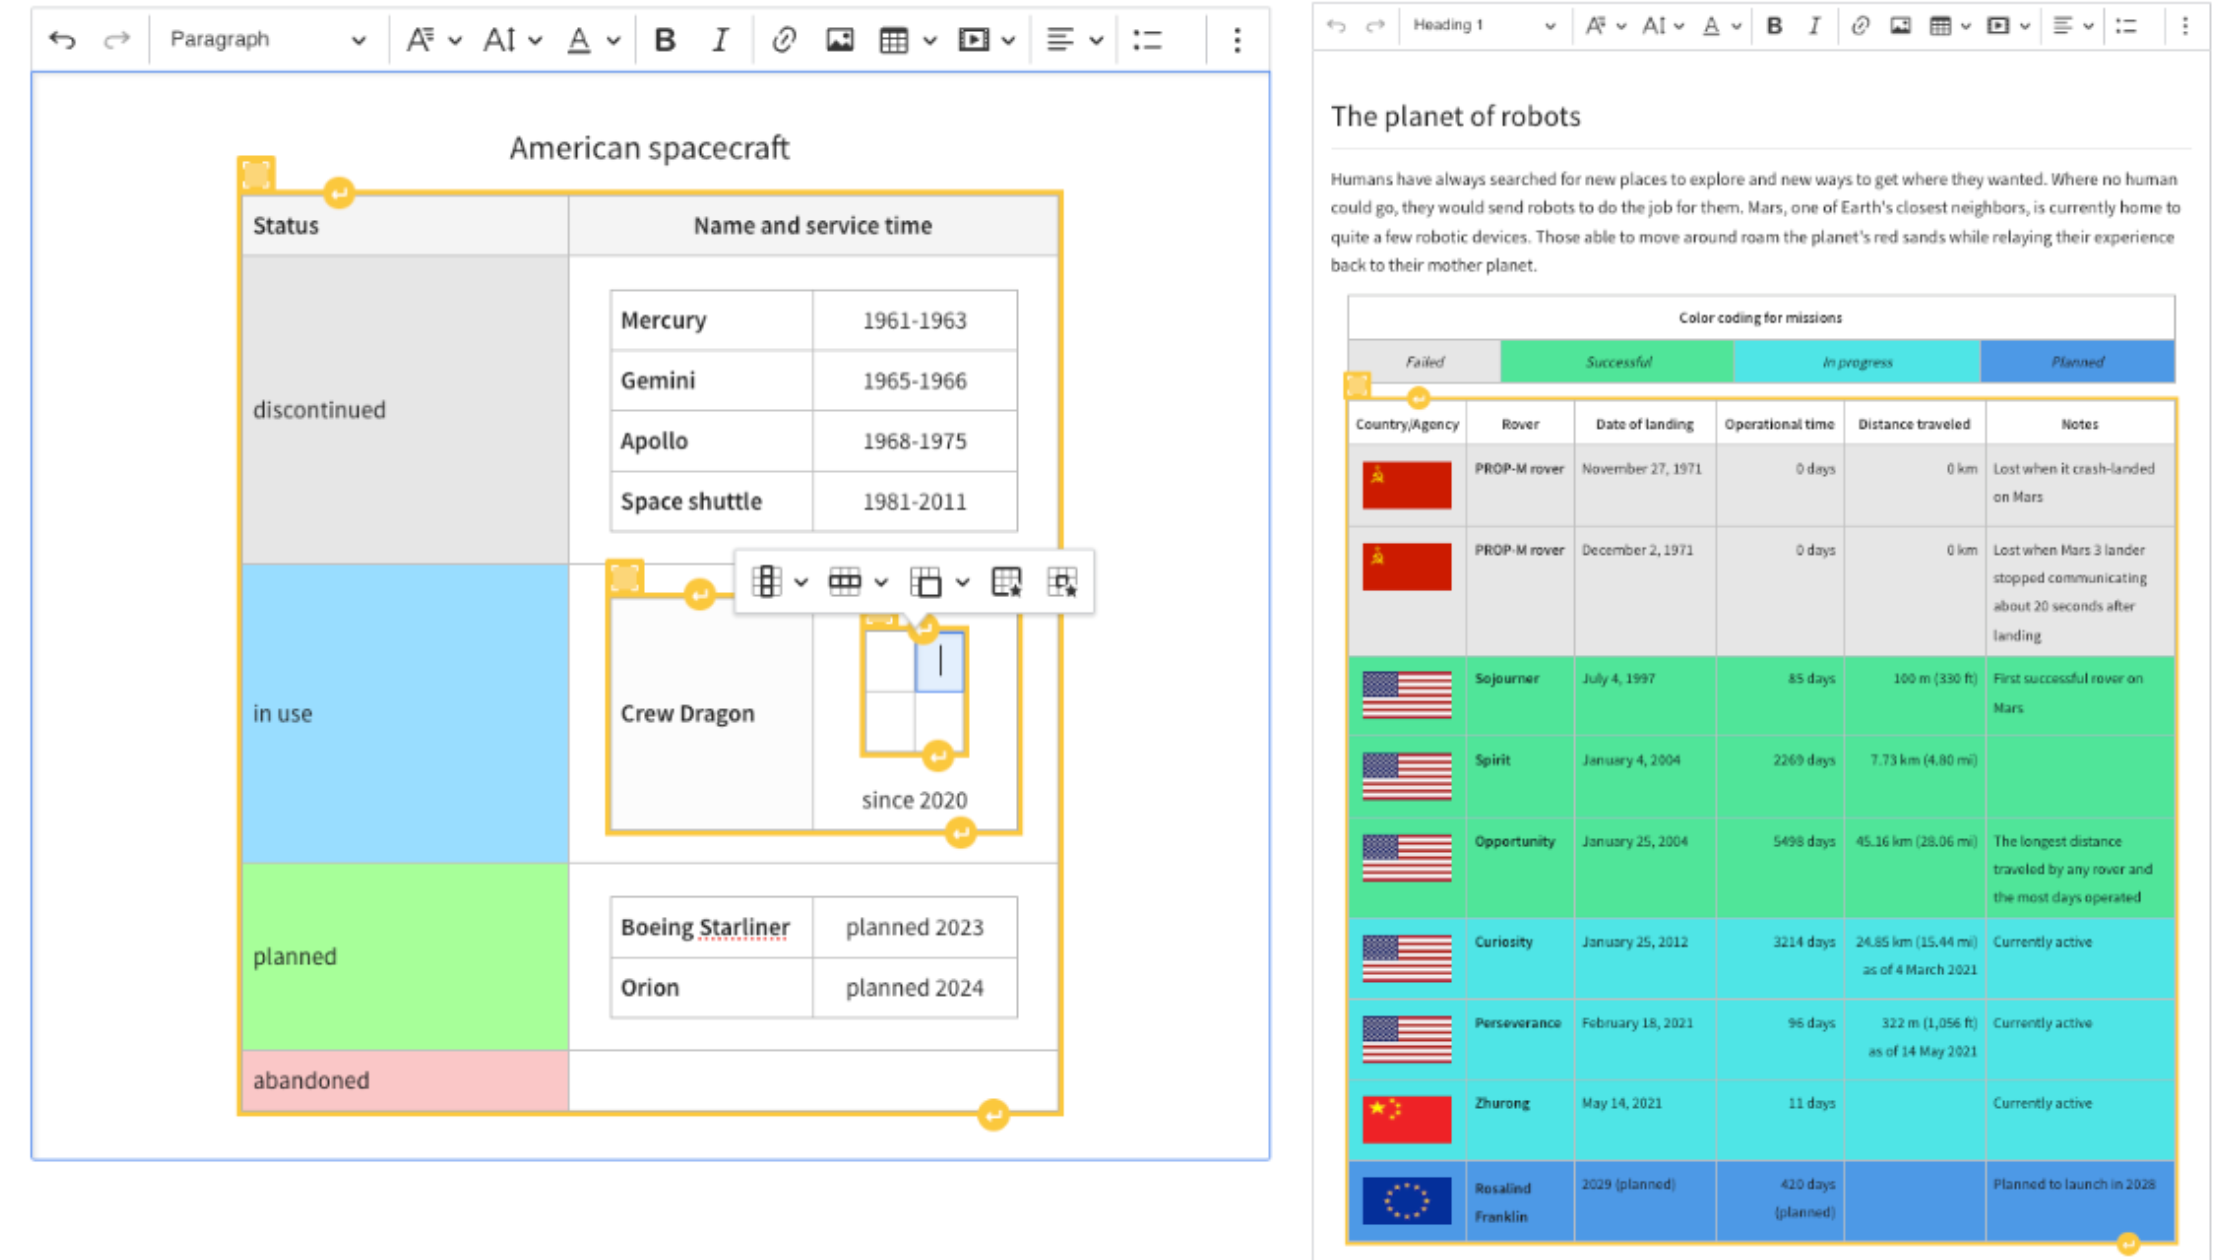Image resolution: width=2240 pixels, height=1260 pixels.
Task: Click the green 'Successful' legend cell
Action: [1617, 362]
